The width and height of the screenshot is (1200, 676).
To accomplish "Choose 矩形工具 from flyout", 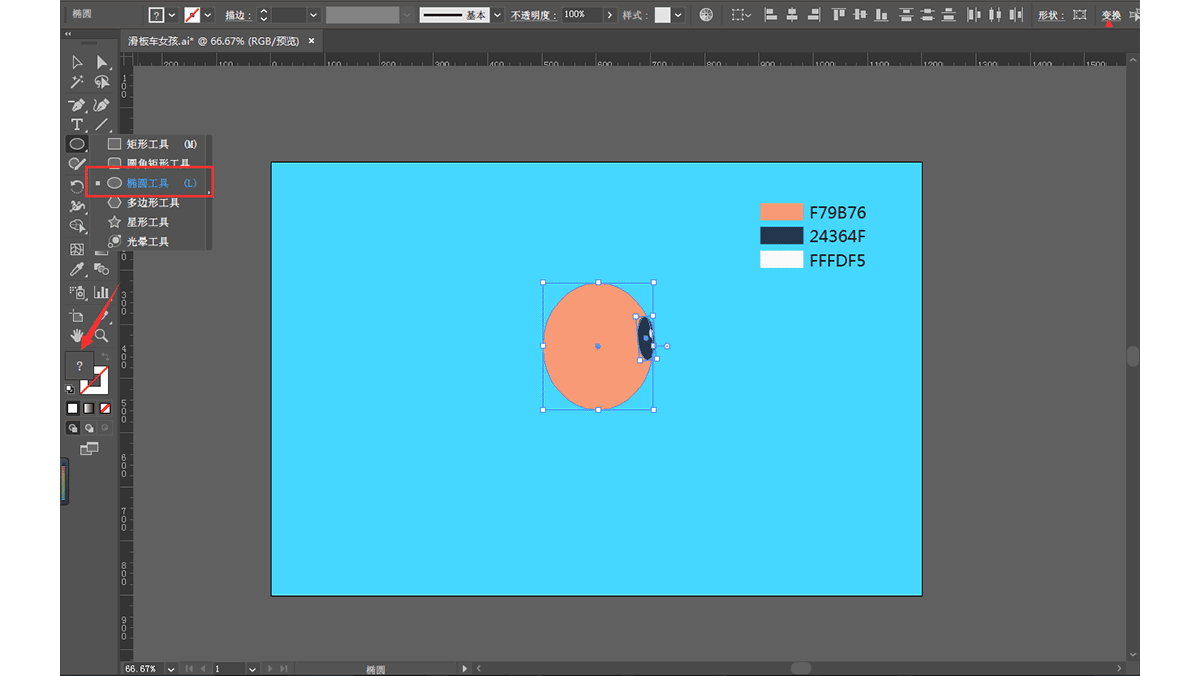I will point(151,144).
